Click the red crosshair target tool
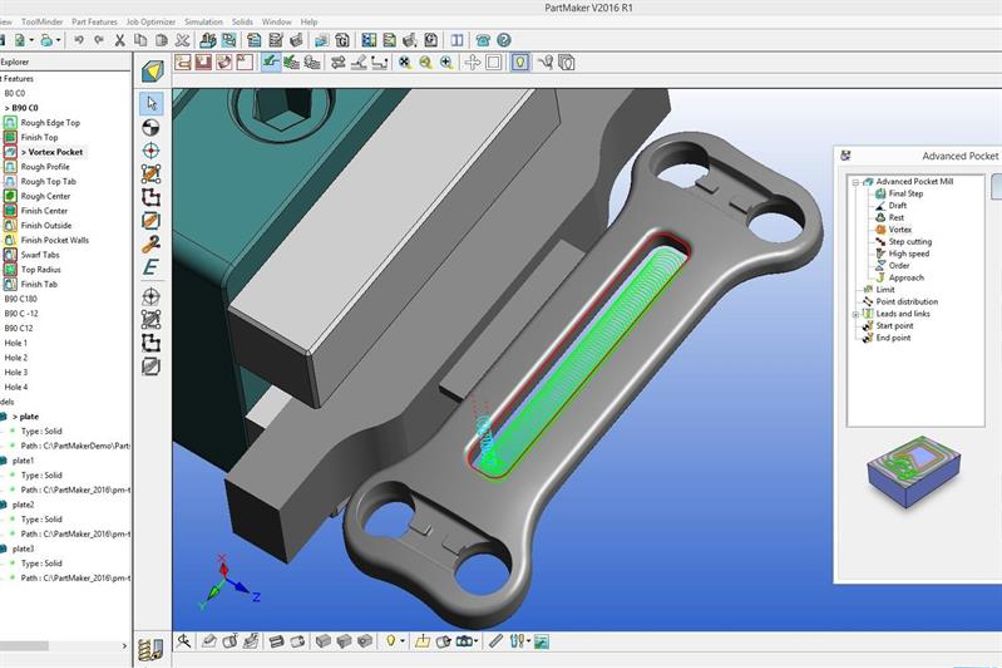 151,151
